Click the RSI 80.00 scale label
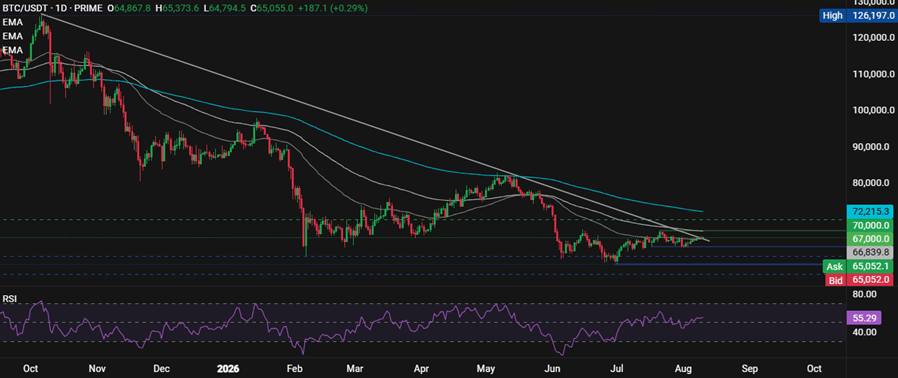898x378 pixels. pyautogui.click(x=864, y=294)
